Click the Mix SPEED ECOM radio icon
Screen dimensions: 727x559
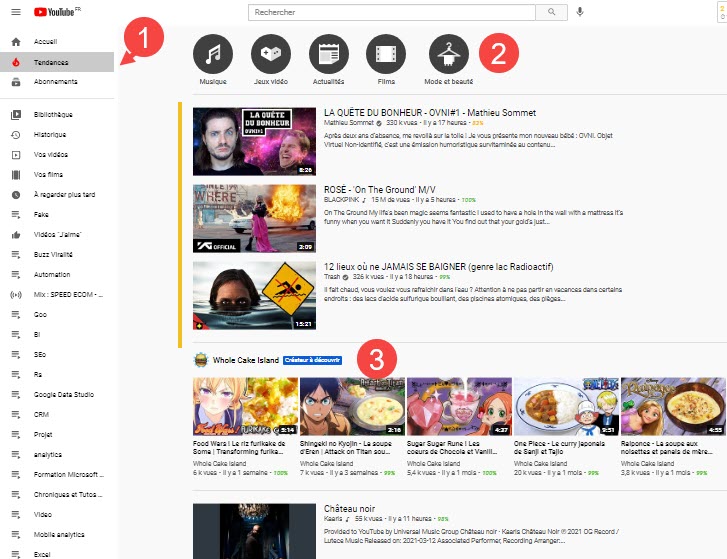tap(16, 295)
